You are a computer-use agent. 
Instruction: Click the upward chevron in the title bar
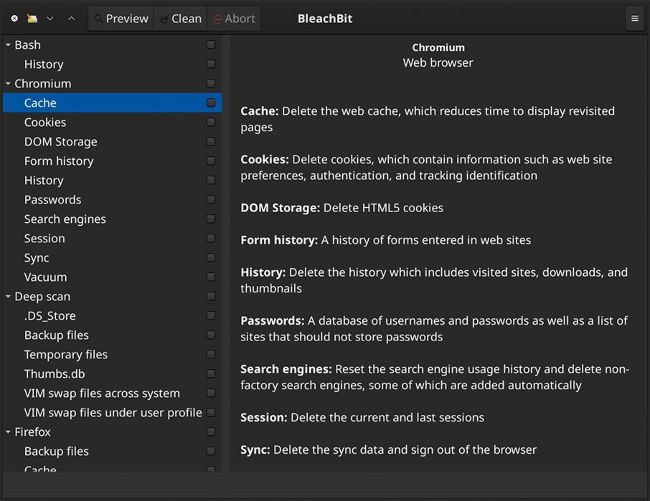coord(72,19)
